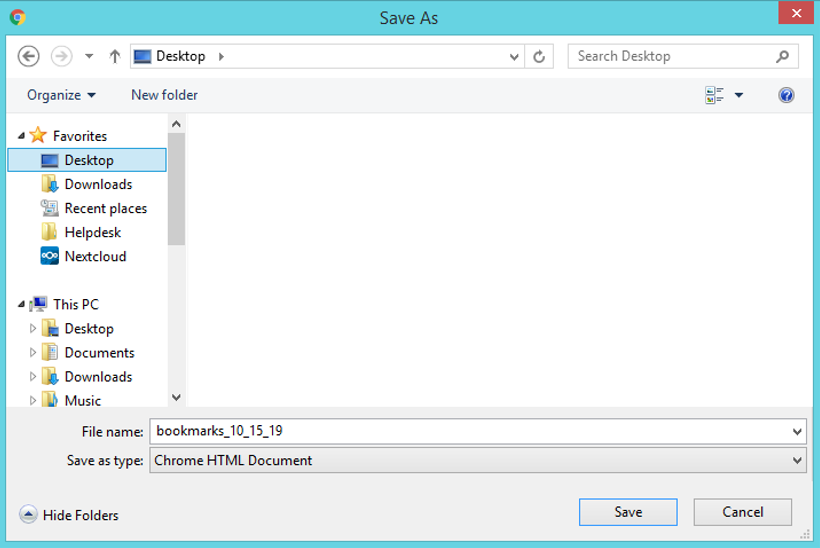Expand Desktop under This PC

click(32, 328)
